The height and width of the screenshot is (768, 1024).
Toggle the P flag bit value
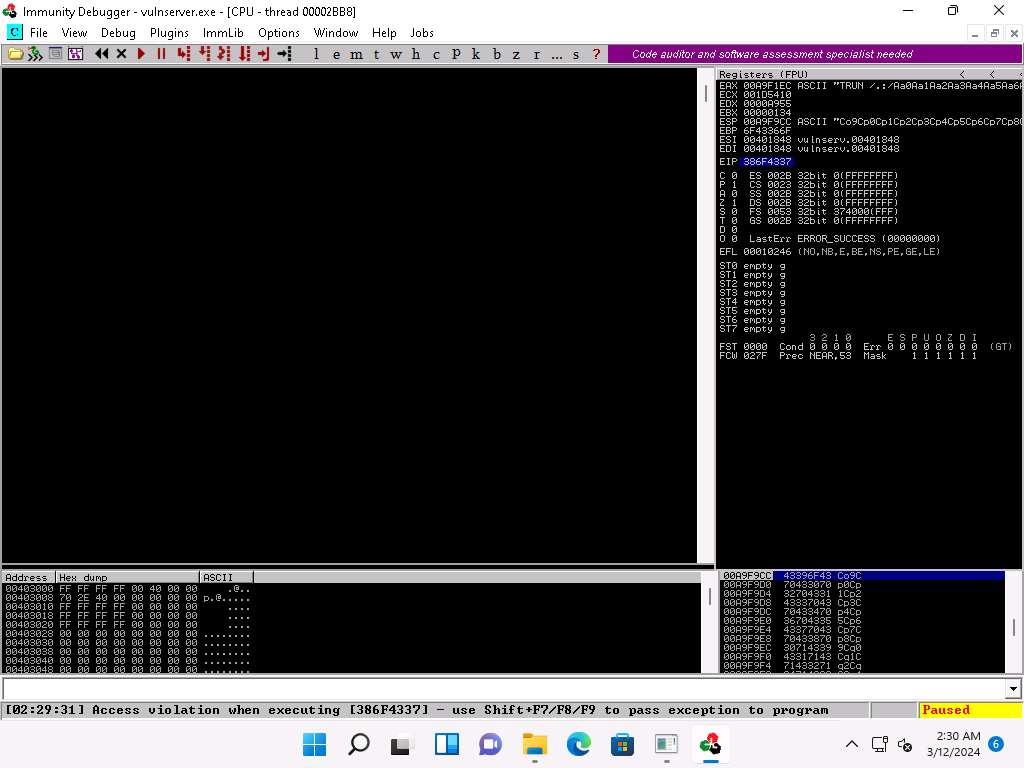click(x=734, y=184)
